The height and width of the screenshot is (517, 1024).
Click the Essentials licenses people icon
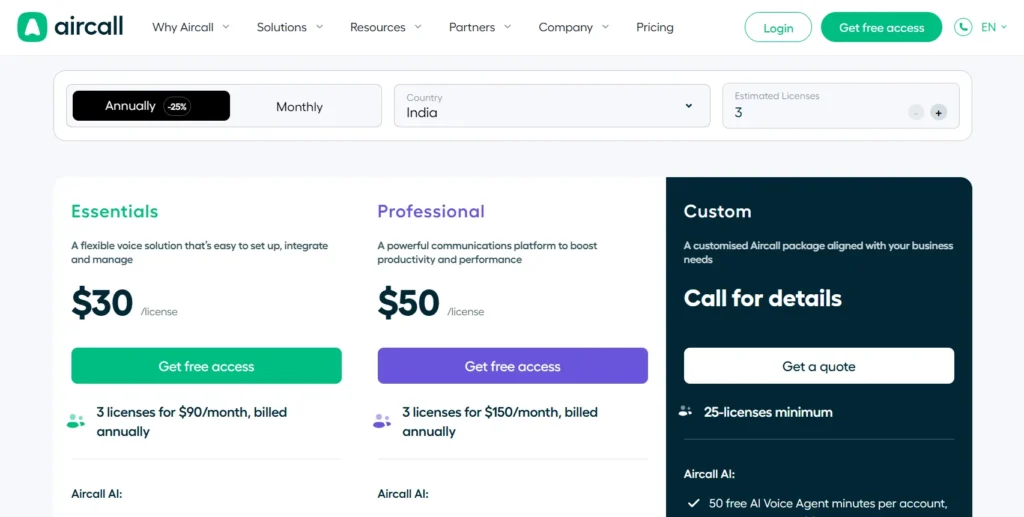(76, 421)
